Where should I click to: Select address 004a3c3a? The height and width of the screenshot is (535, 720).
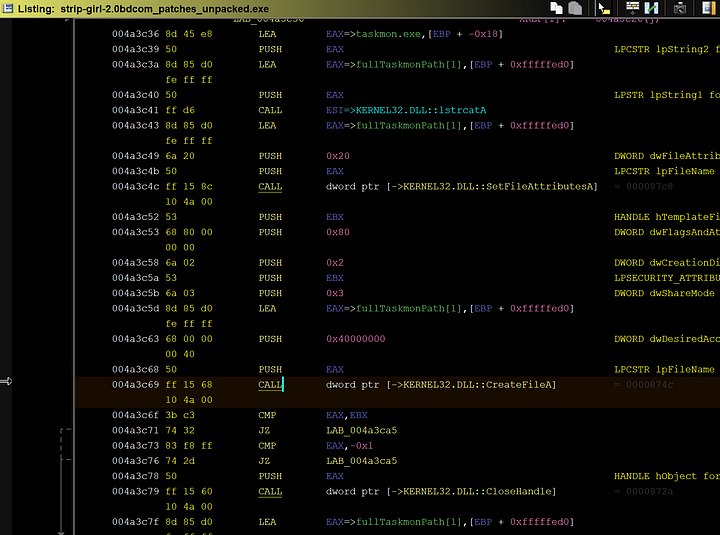(135, 64)
